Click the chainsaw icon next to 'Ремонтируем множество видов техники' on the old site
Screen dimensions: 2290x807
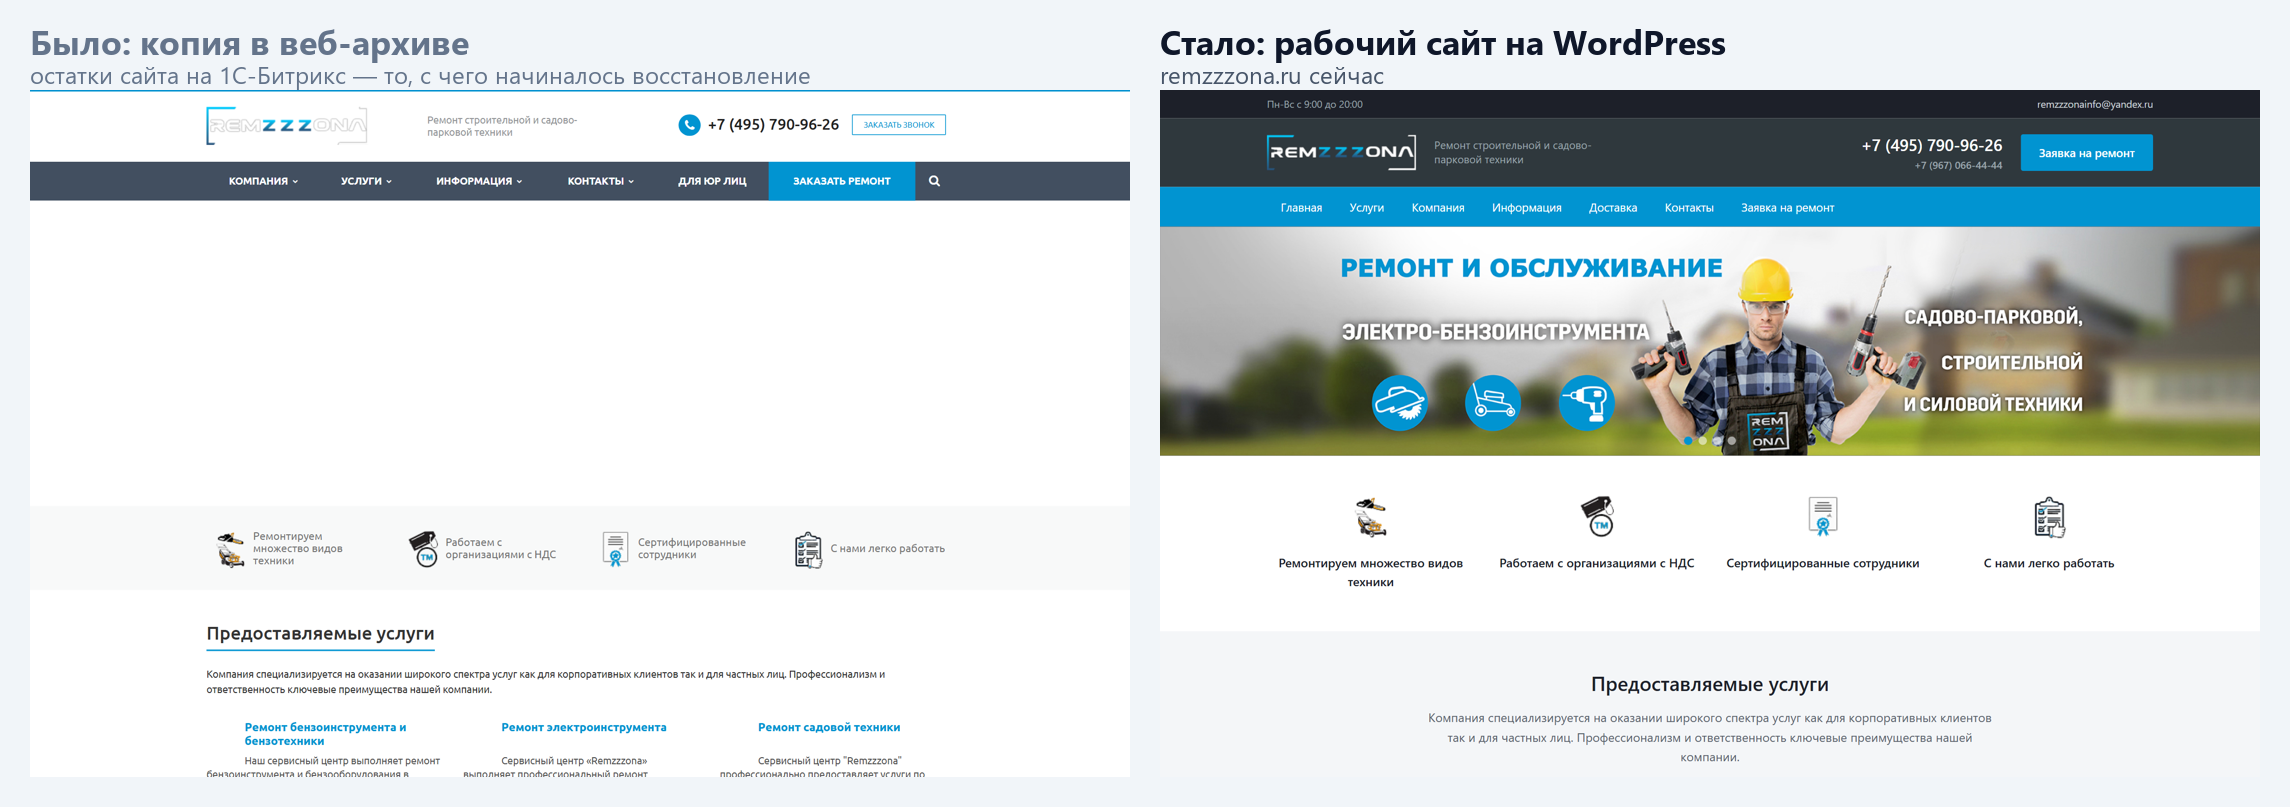click(231, 549)
